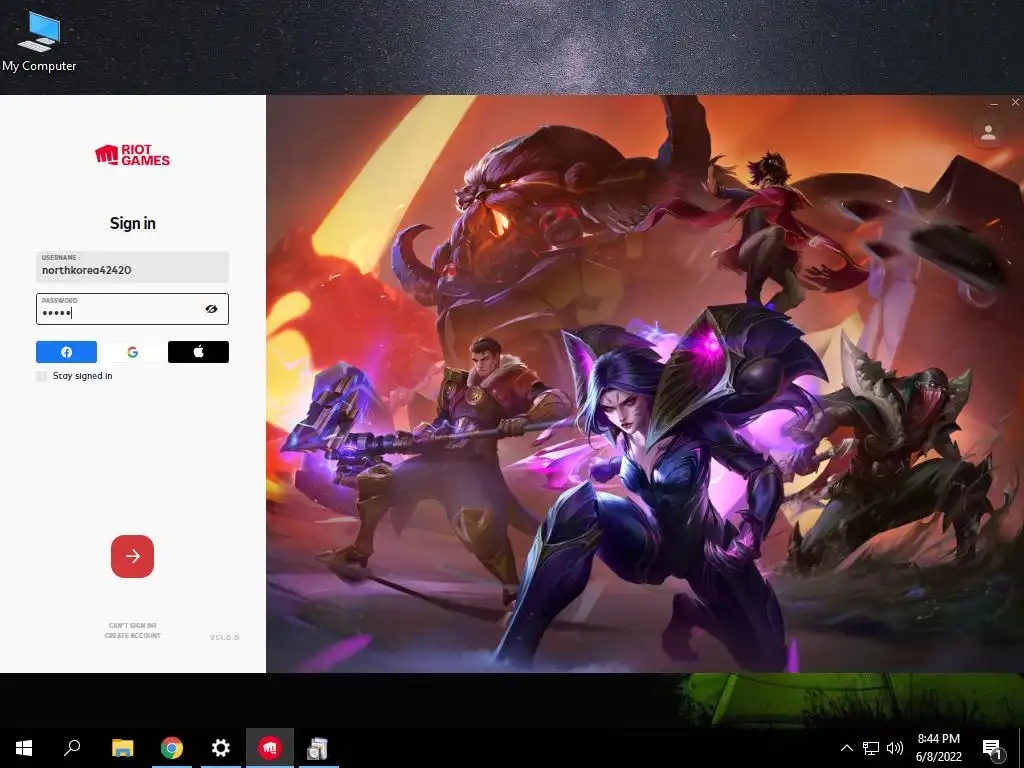The height and width of the screenshot is (768, 1024).
Task: Launch Google Chrome from the taskbar
Action: click(172, 748)
